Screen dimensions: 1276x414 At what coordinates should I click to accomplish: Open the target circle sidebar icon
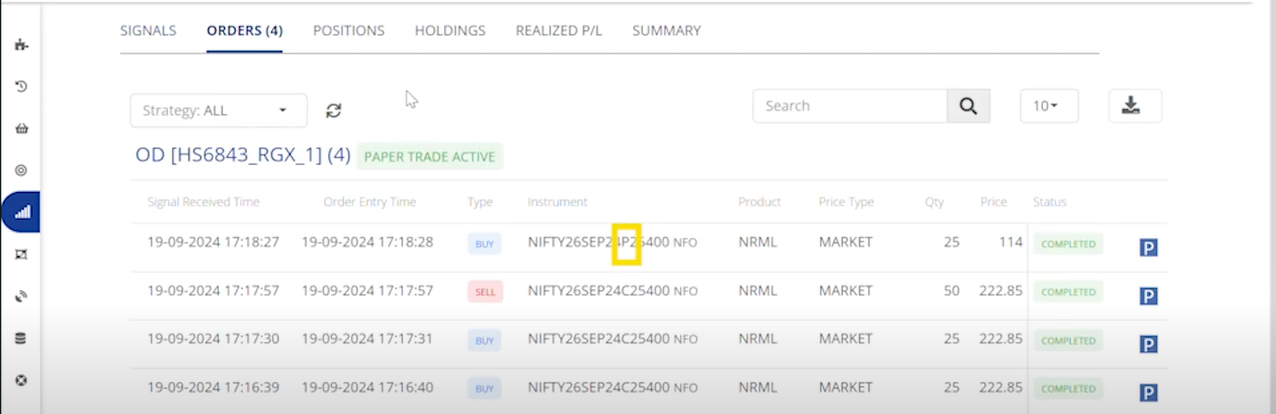coord(21,170)
